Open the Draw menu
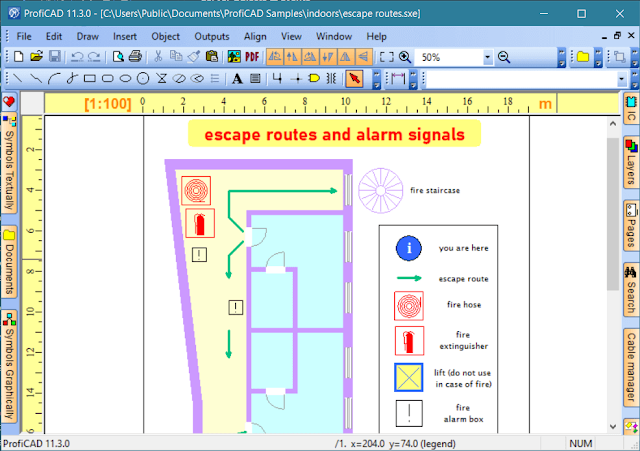 pyautogui.click(x=88, y=36)
